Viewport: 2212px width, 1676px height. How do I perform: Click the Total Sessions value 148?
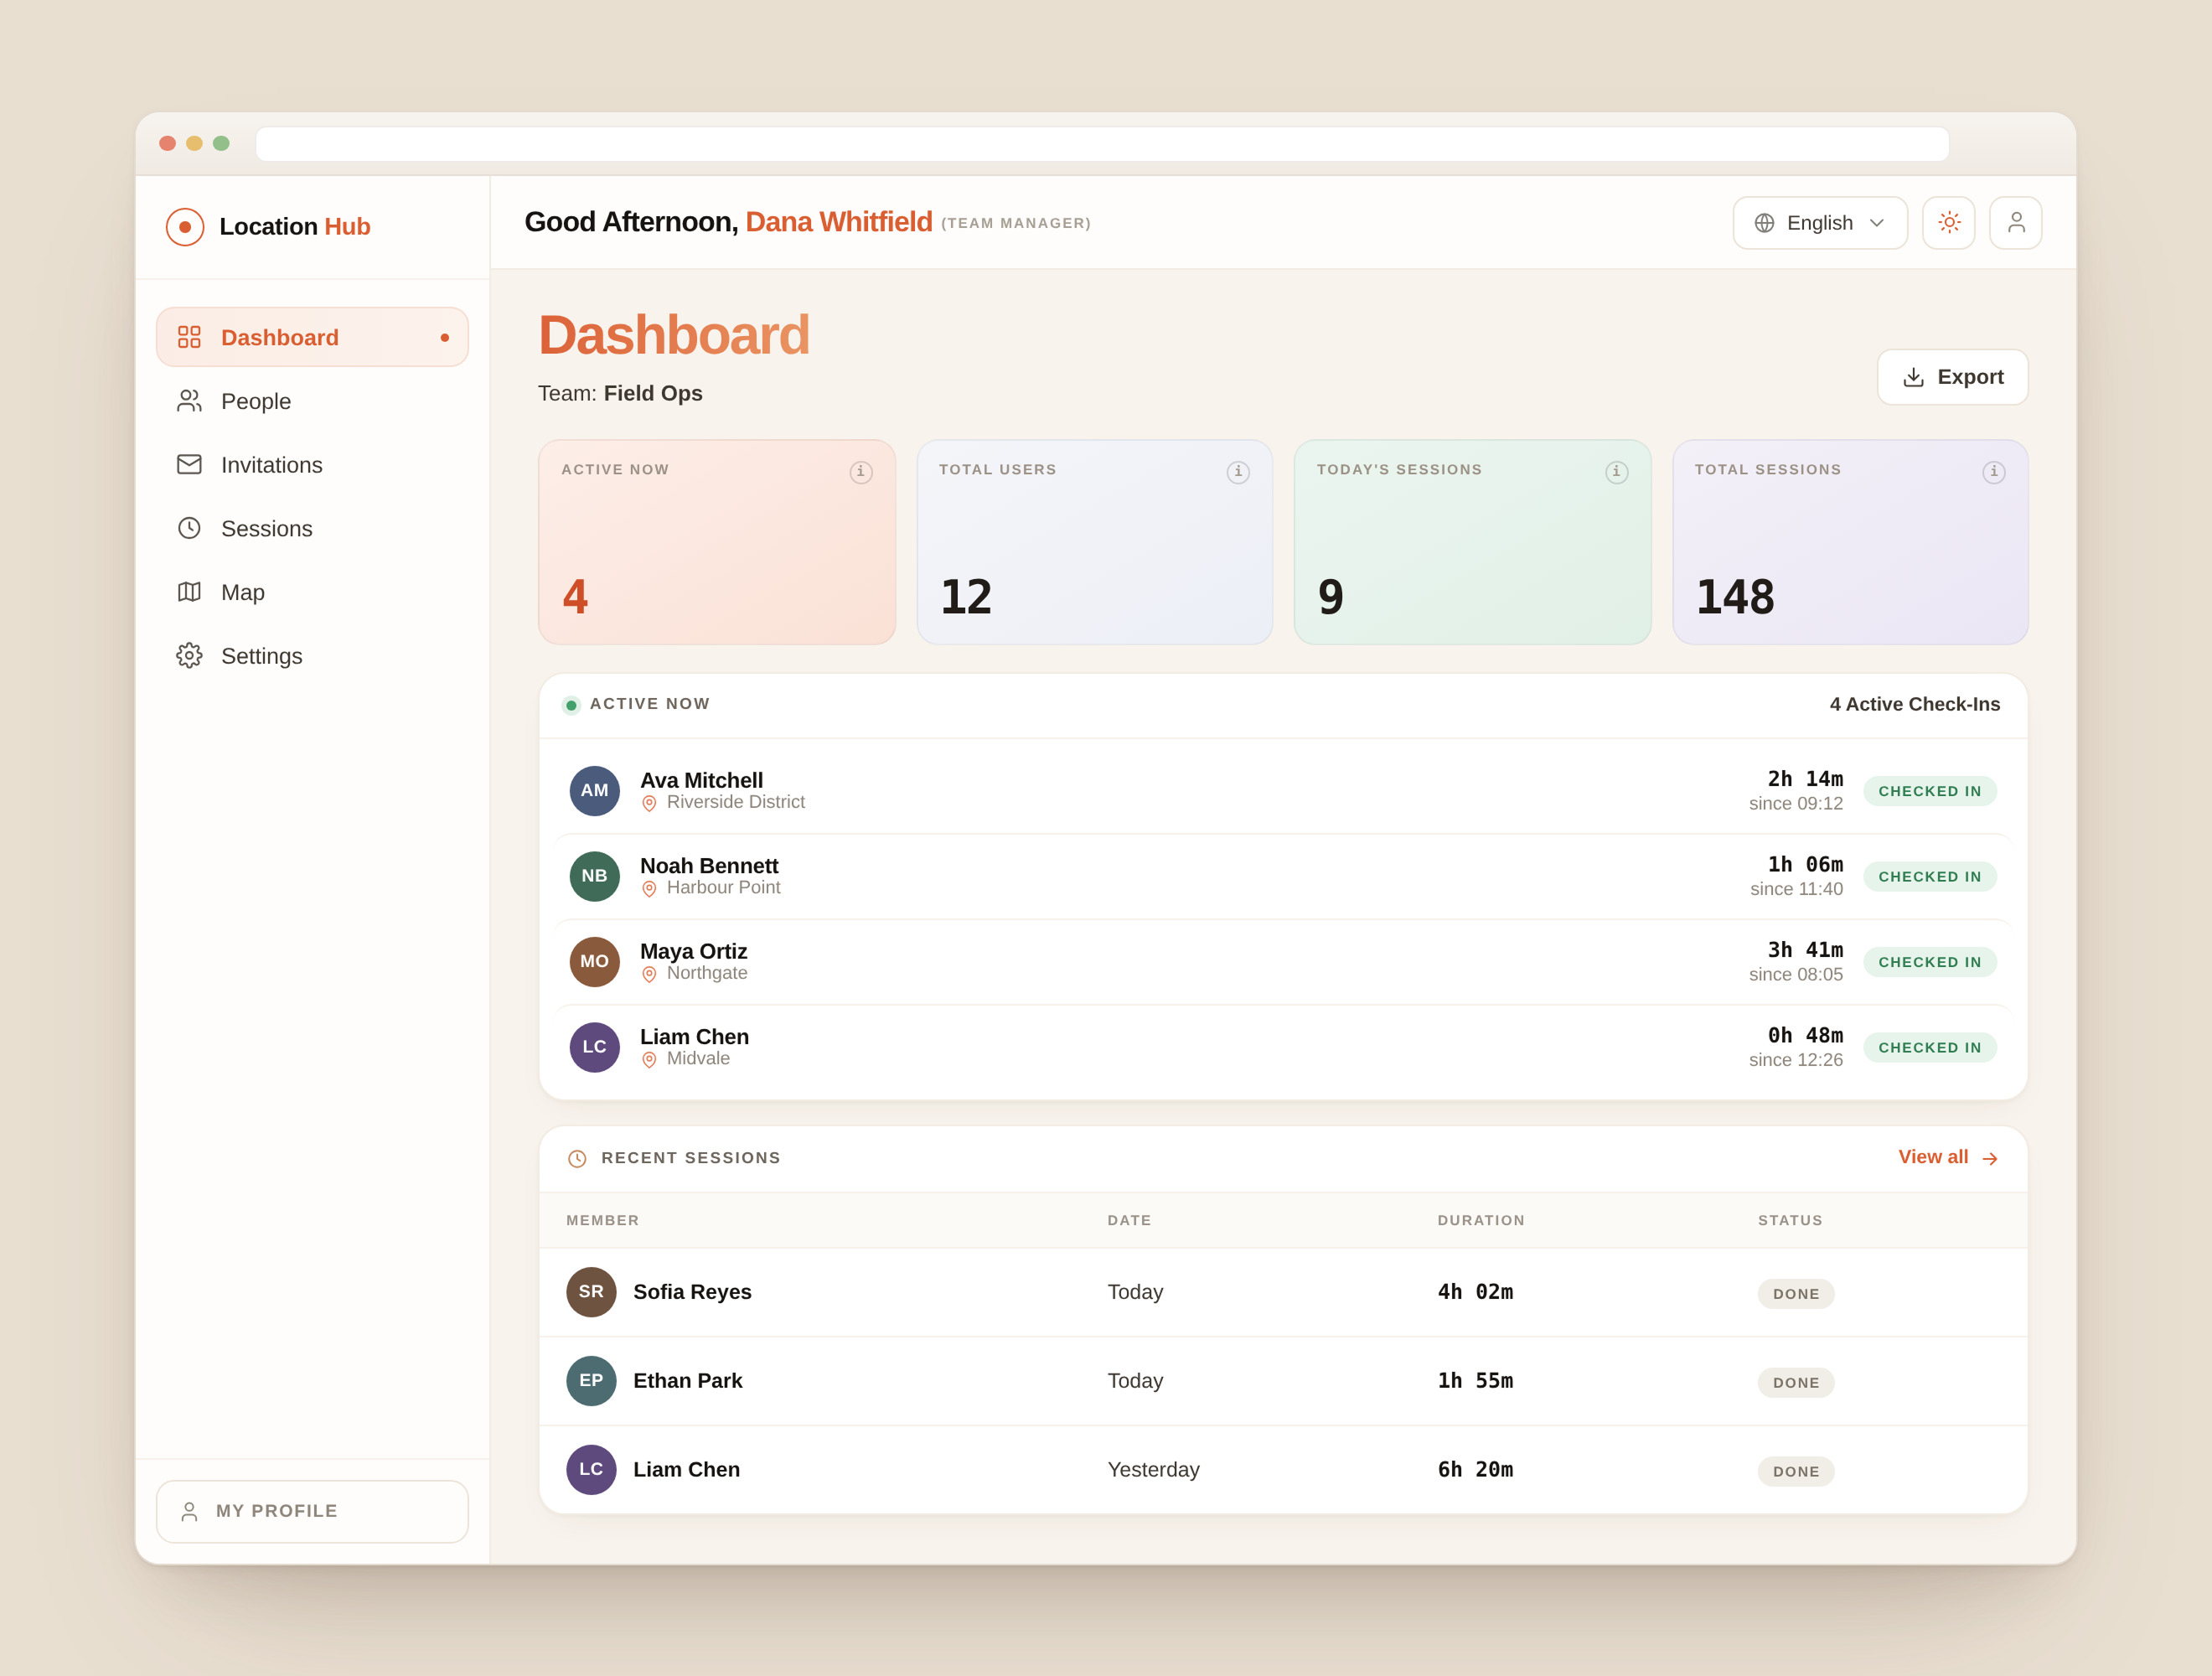coord(1735,597)
